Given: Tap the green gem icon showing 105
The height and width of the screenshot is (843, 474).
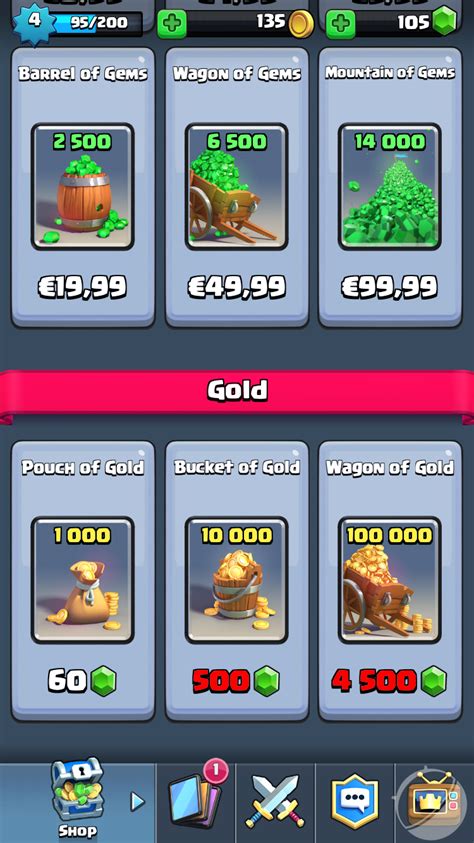Looking at the screenshot, I should 444,23.
